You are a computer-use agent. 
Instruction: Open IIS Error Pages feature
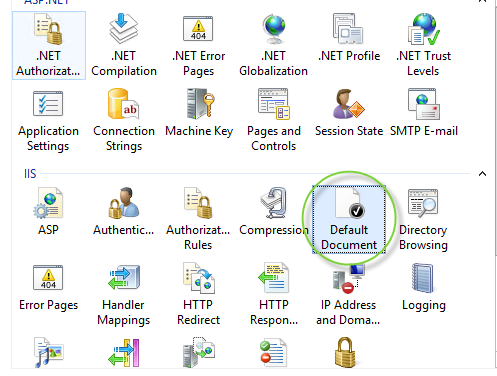[48, 288]
